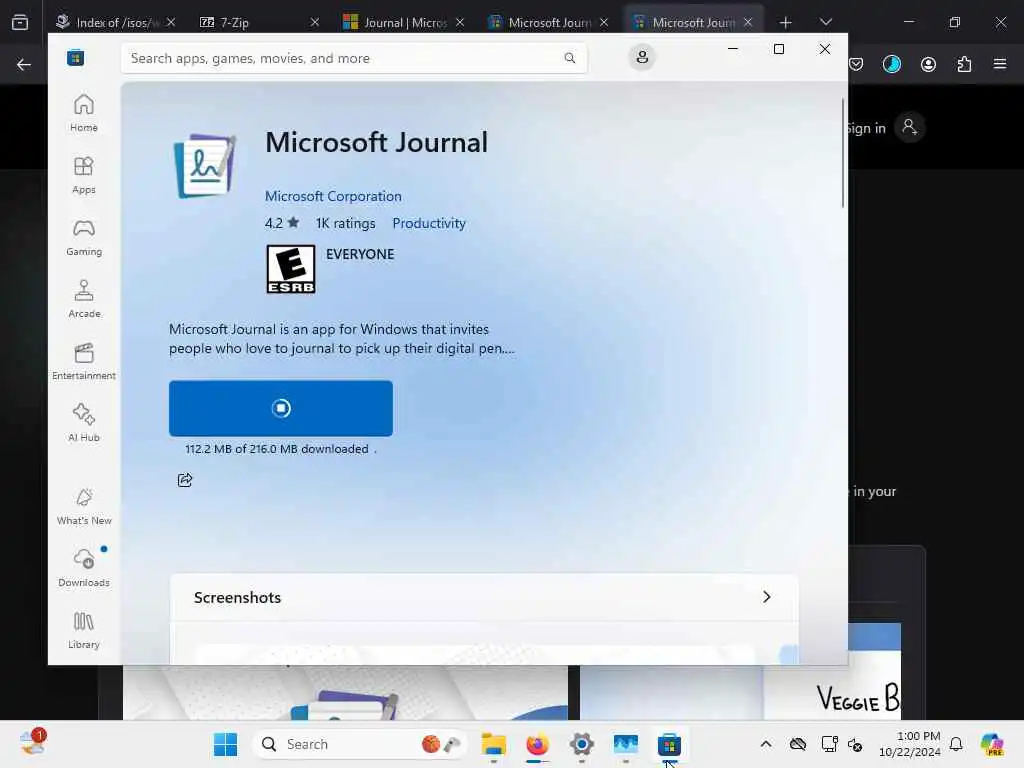Open Library in Store sidebar
1024x768 pixels.
tap(84, 630)
